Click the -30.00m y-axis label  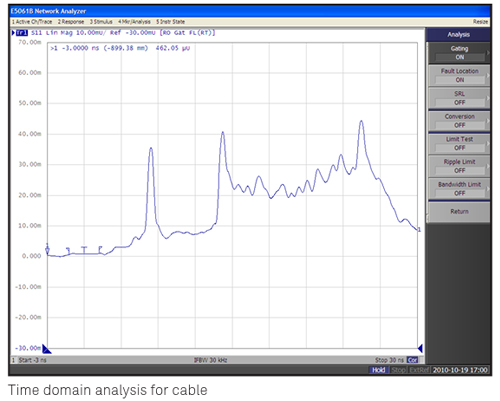click(28, 348)
